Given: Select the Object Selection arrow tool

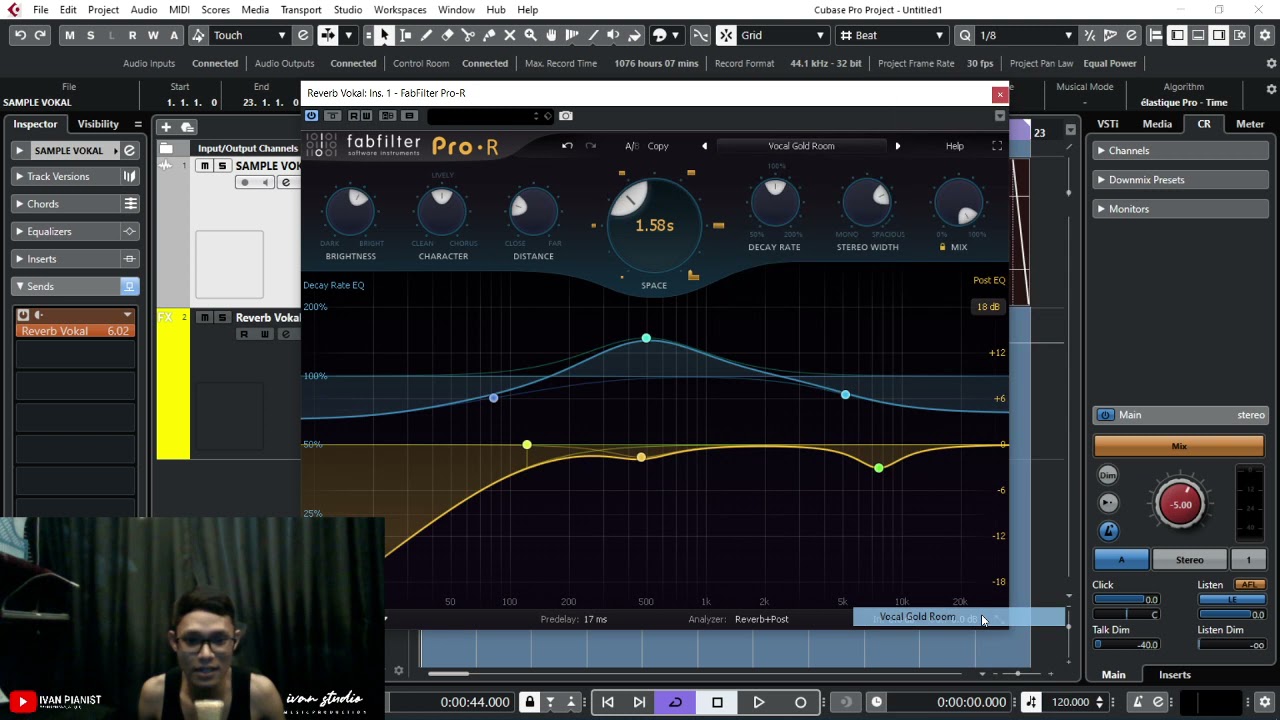Looking at the screenshot, I should pos(384,35).
